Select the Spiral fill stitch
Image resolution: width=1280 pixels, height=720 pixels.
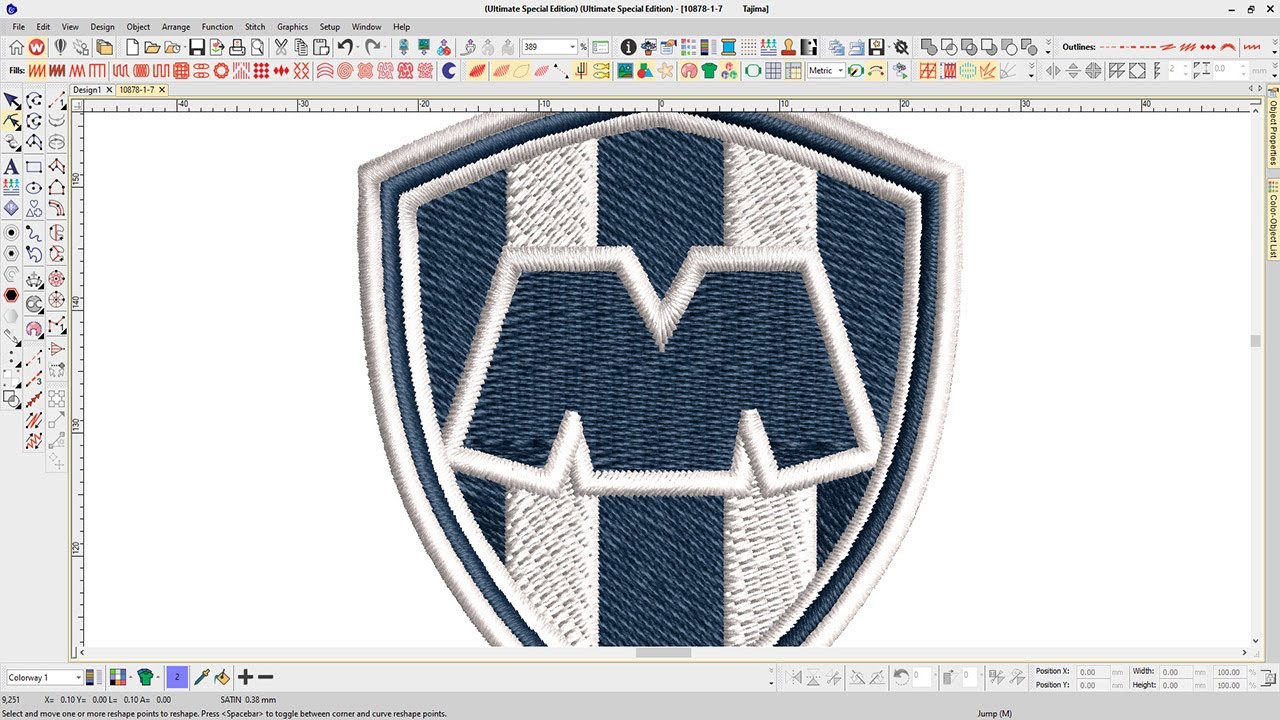(x=345, y=71)
